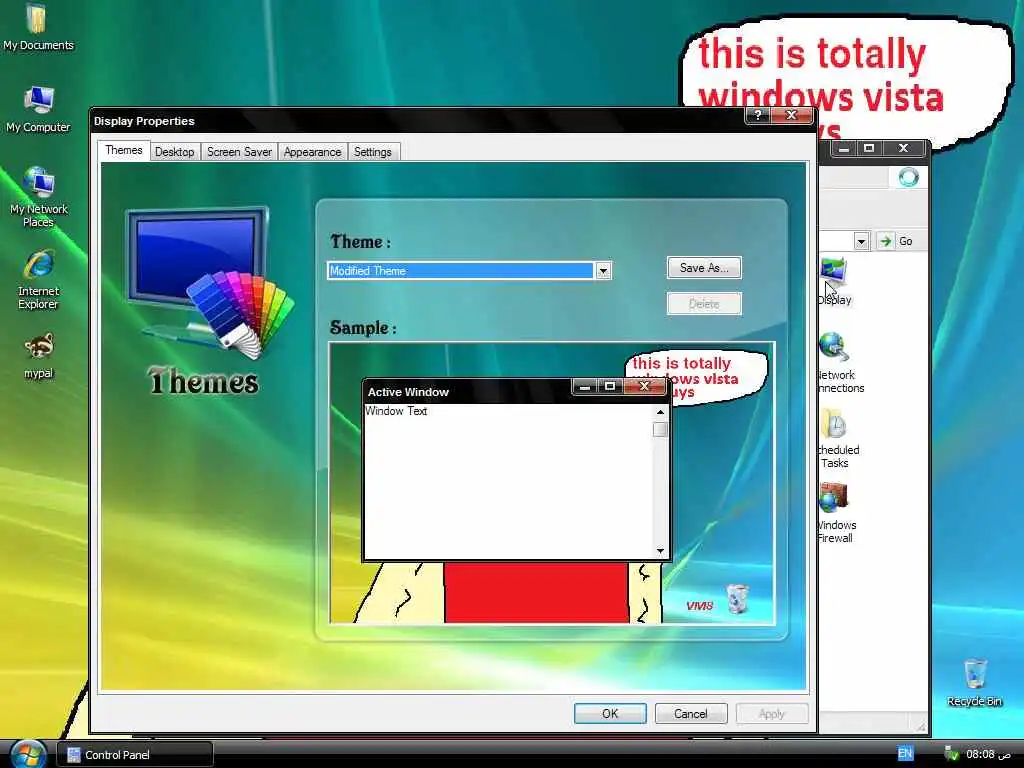The height and width of the screenshot is (768, 1024).
Task: Open the Screen Saver tab
Action: point(239,152)
